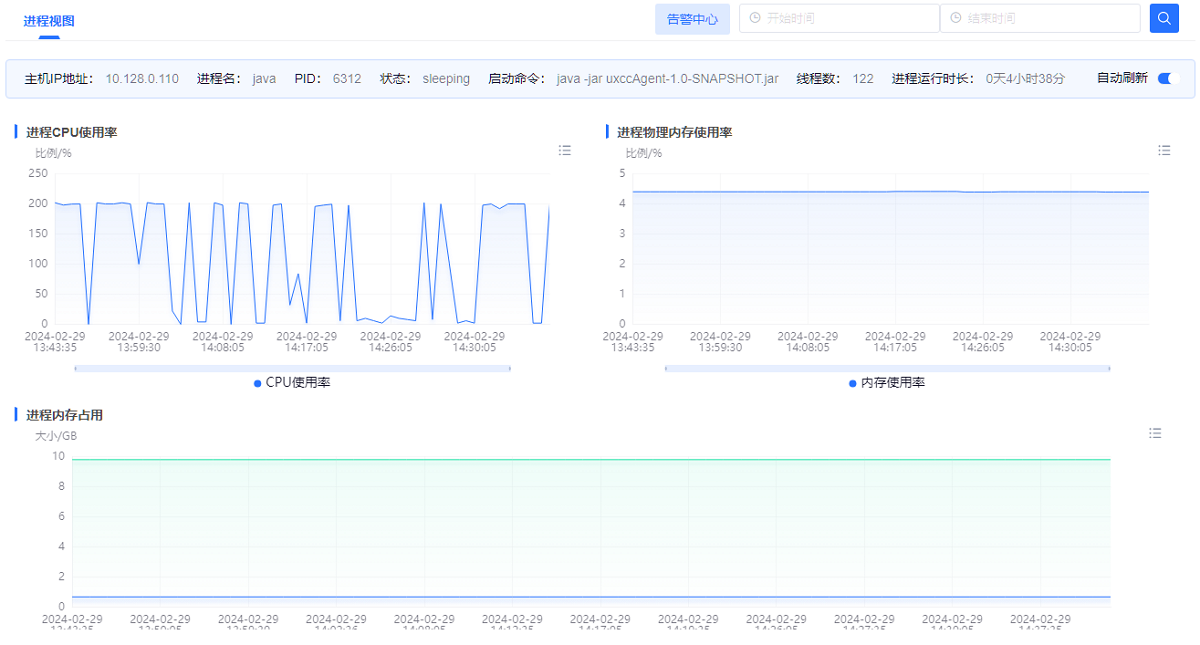Click the blue dot beside 内存使用率 legend
The width and height of the screenshot is (1200, 645).
(x=853, y=383)
